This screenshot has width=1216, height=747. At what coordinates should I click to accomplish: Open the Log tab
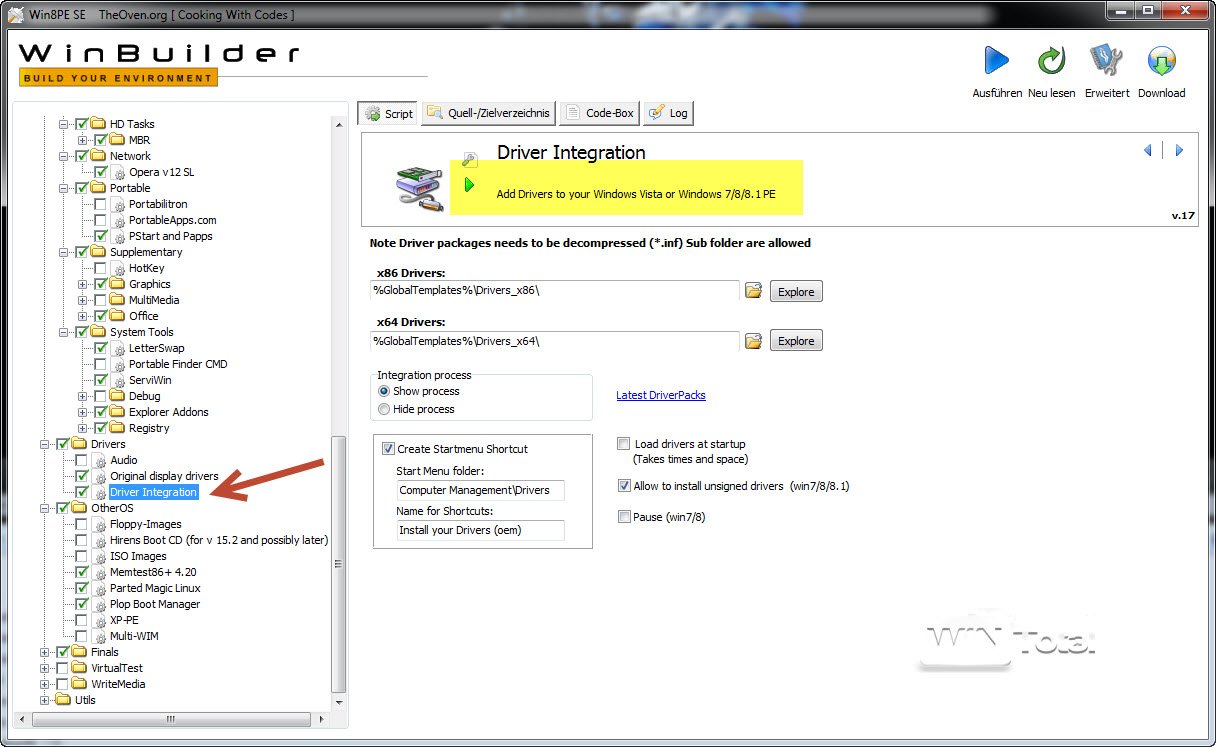668,113
